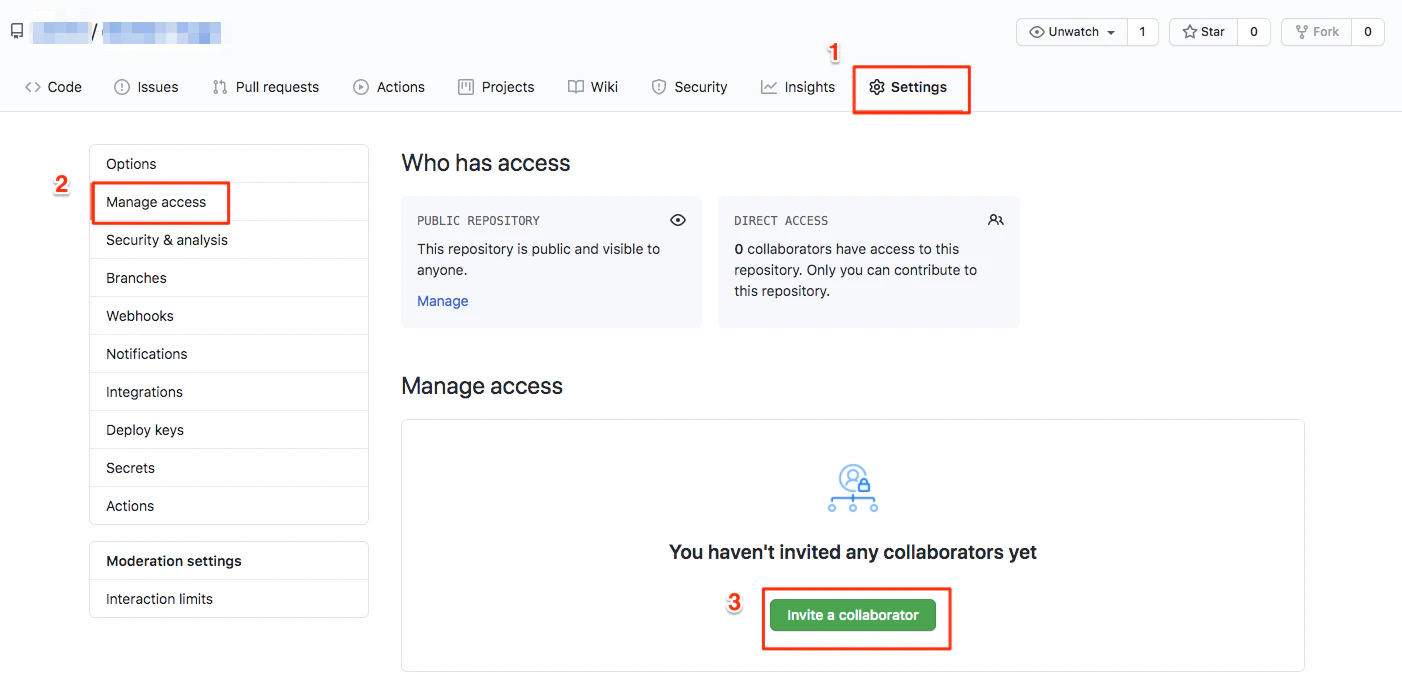Open the Pull requests tab
1402x700 pixels.
[266, 87]
